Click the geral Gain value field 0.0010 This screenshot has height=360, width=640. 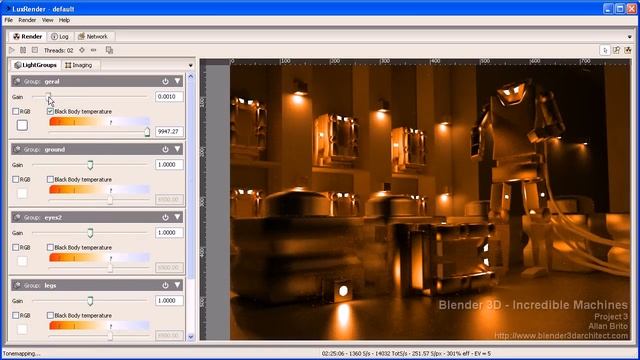point(169,97)
